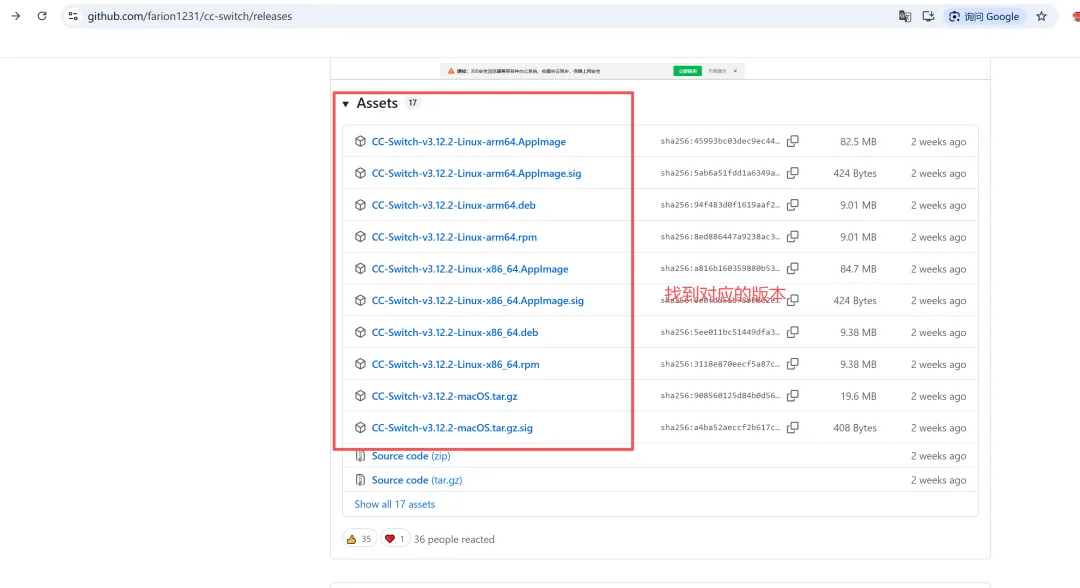Copy the sha256 hash for Linux-arm64.rpm
Screen dimensions: 1080x588
pos(793,236)
